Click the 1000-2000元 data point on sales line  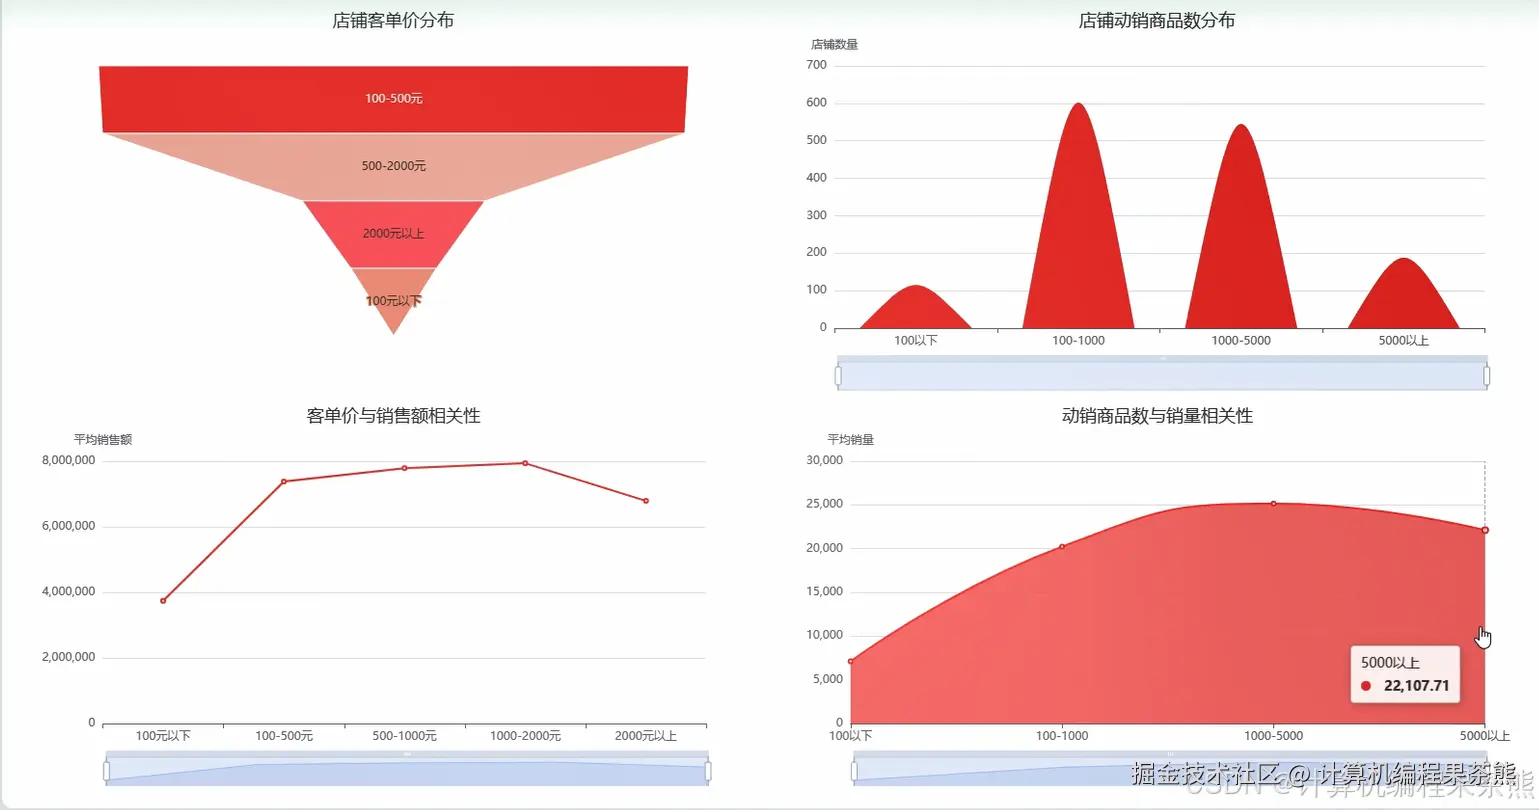(x=525, y=463)
